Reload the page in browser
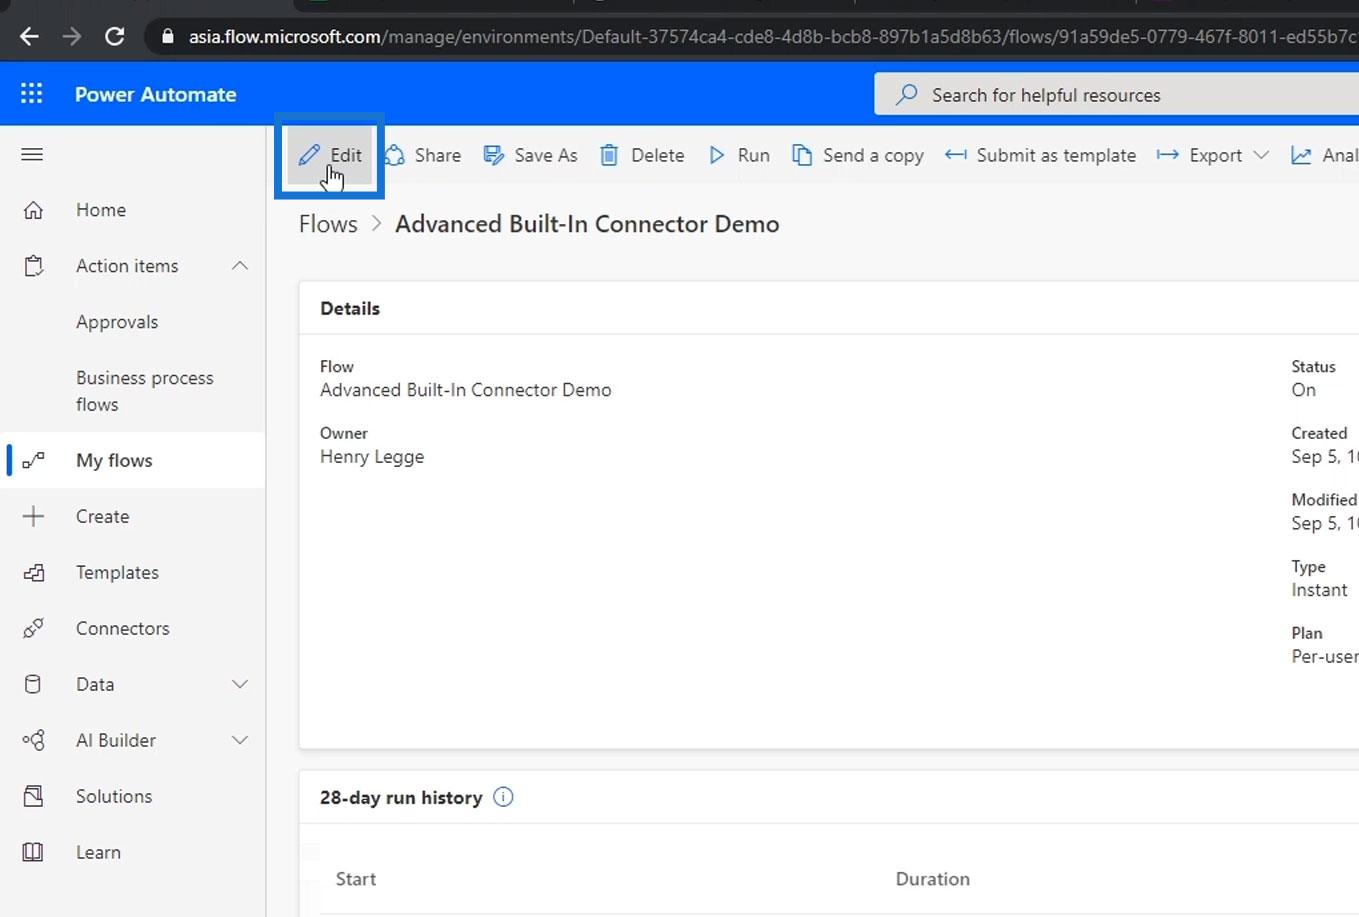 tap(115, 37)
